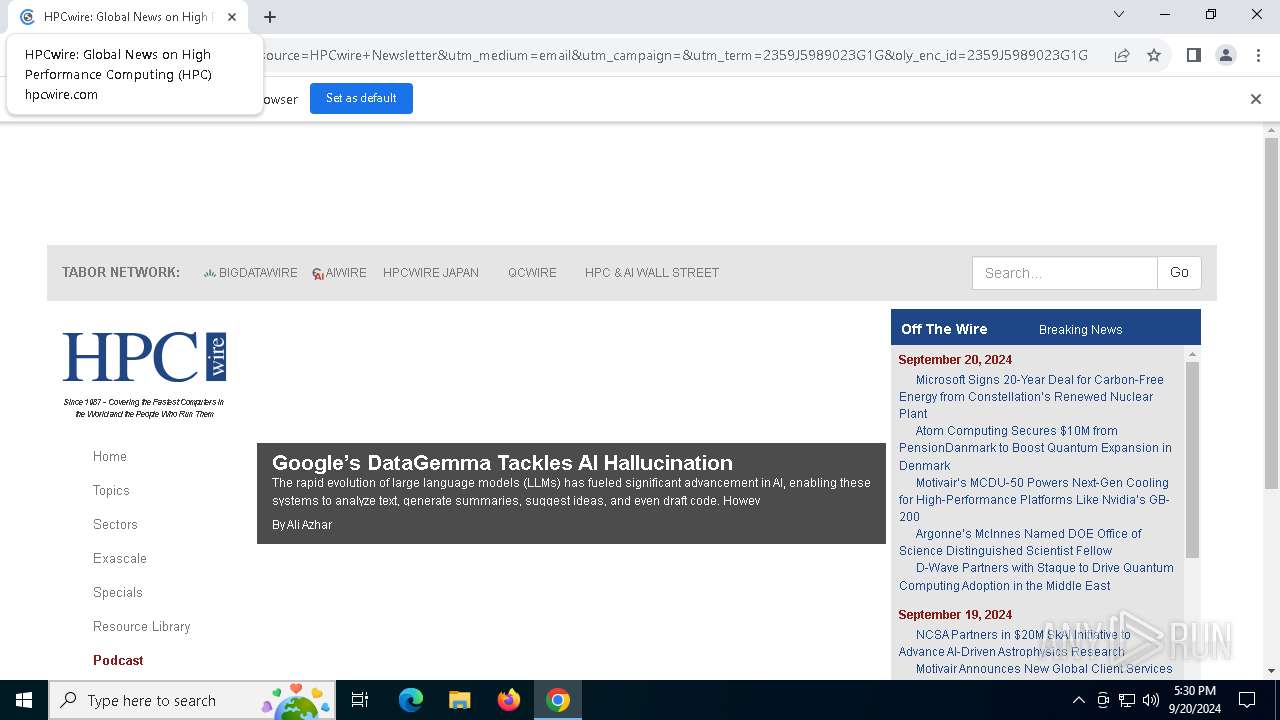Viewport: 1280px width, 720px height.
Task: Bookmark this page with the star icon
Action: tap(1154, 55)
